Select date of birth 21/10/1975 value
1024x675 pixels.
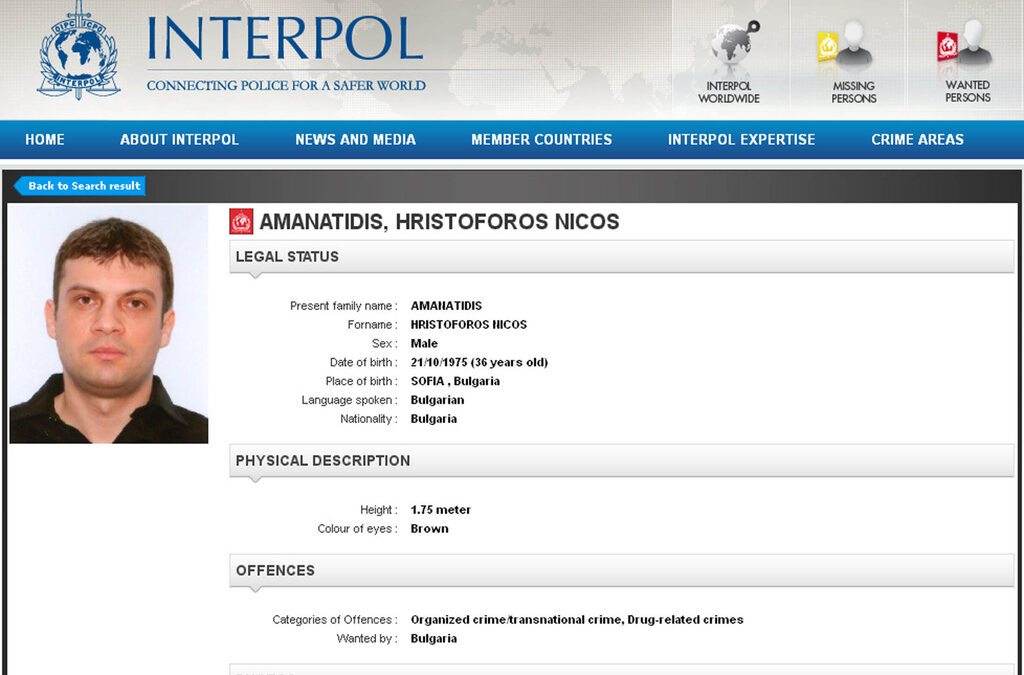pos(479,362)
